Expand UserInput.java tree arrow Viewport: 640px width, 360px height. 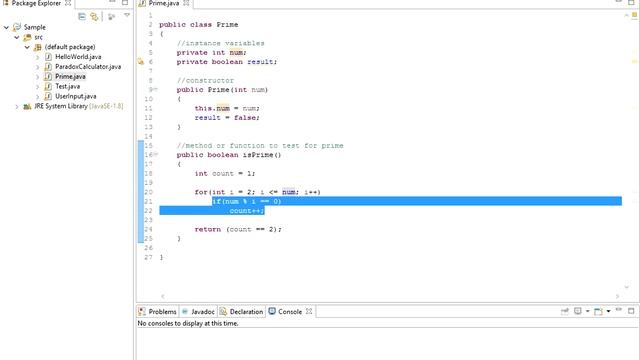tap(38, 97)
